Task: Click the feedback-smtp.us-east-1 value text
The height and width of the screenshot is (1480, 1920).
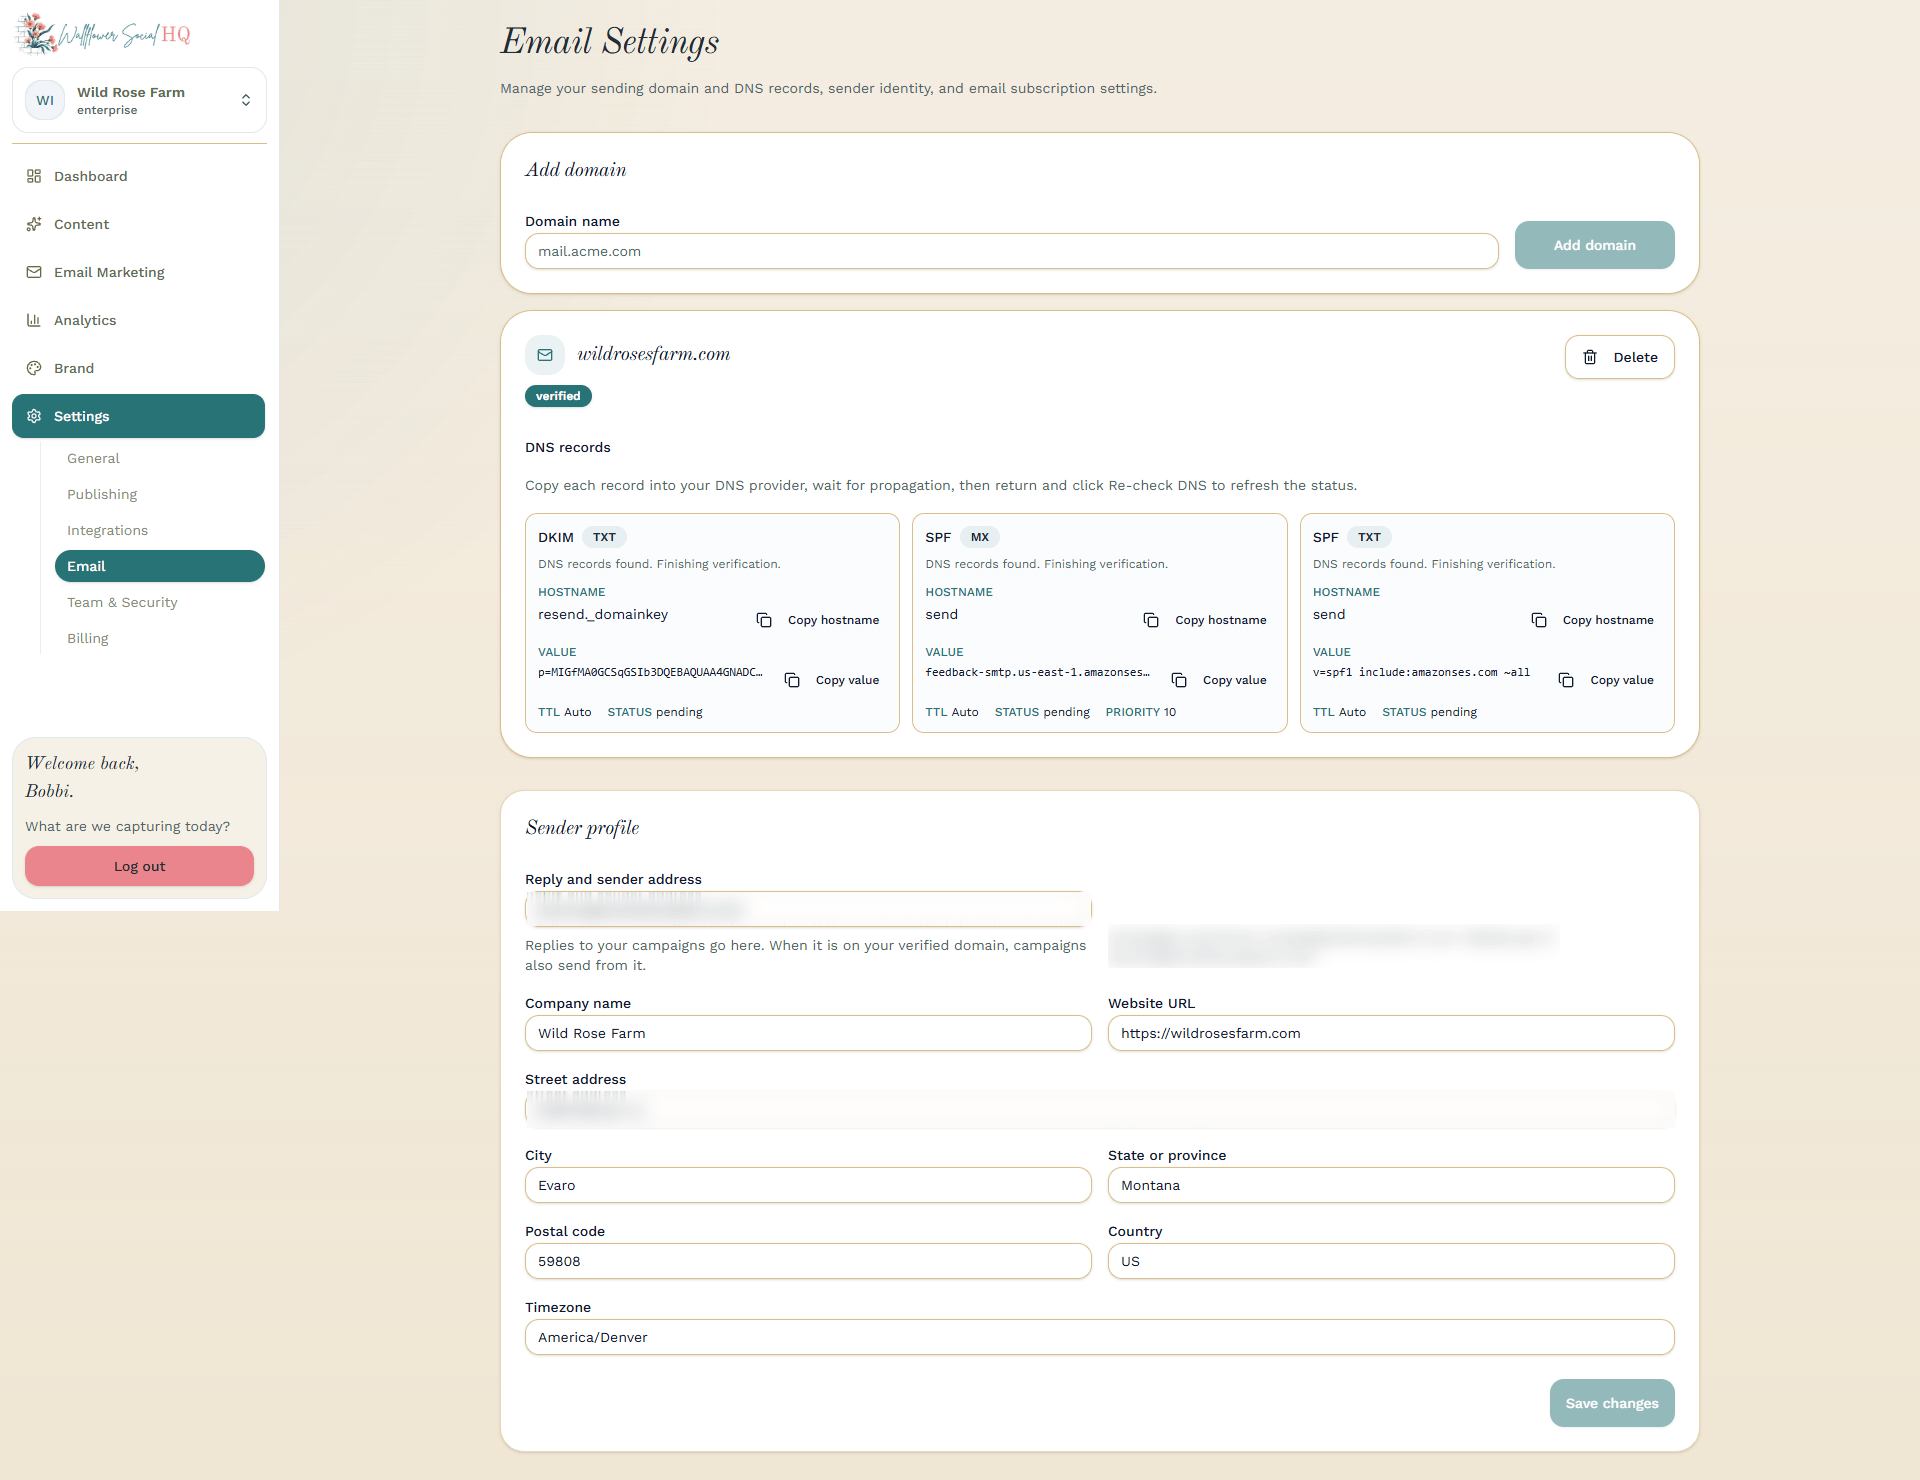Action: pos(1037,672)
